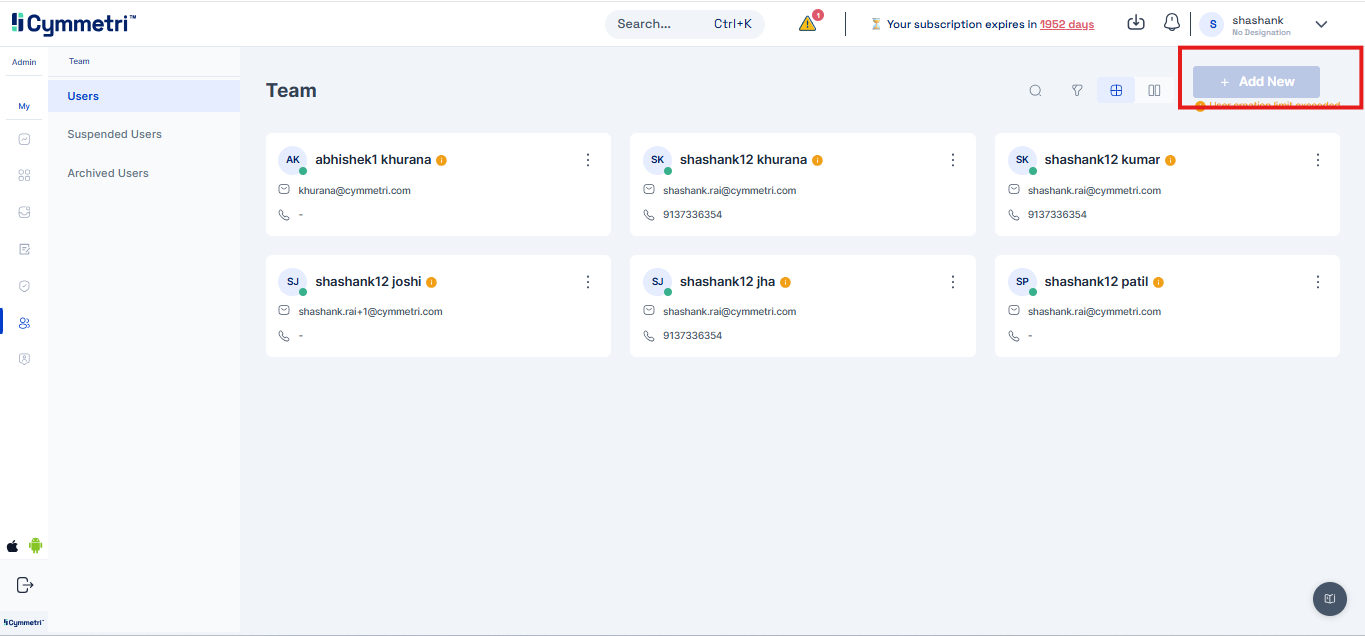
Task: Open the team search magnifier icon
Action: 1036,91
